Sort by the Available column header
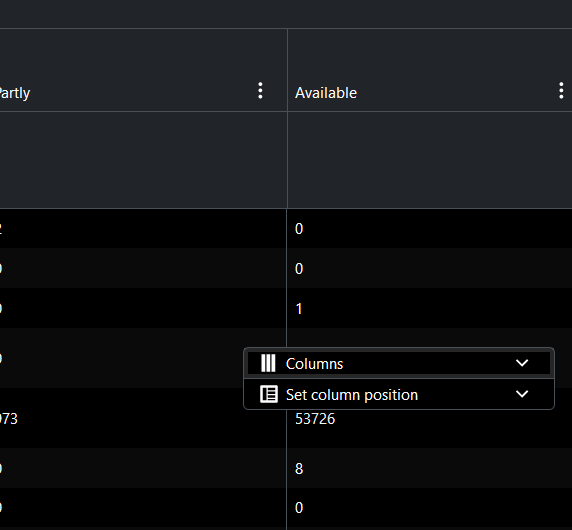572x530 pixels. (x=326, y=93)
